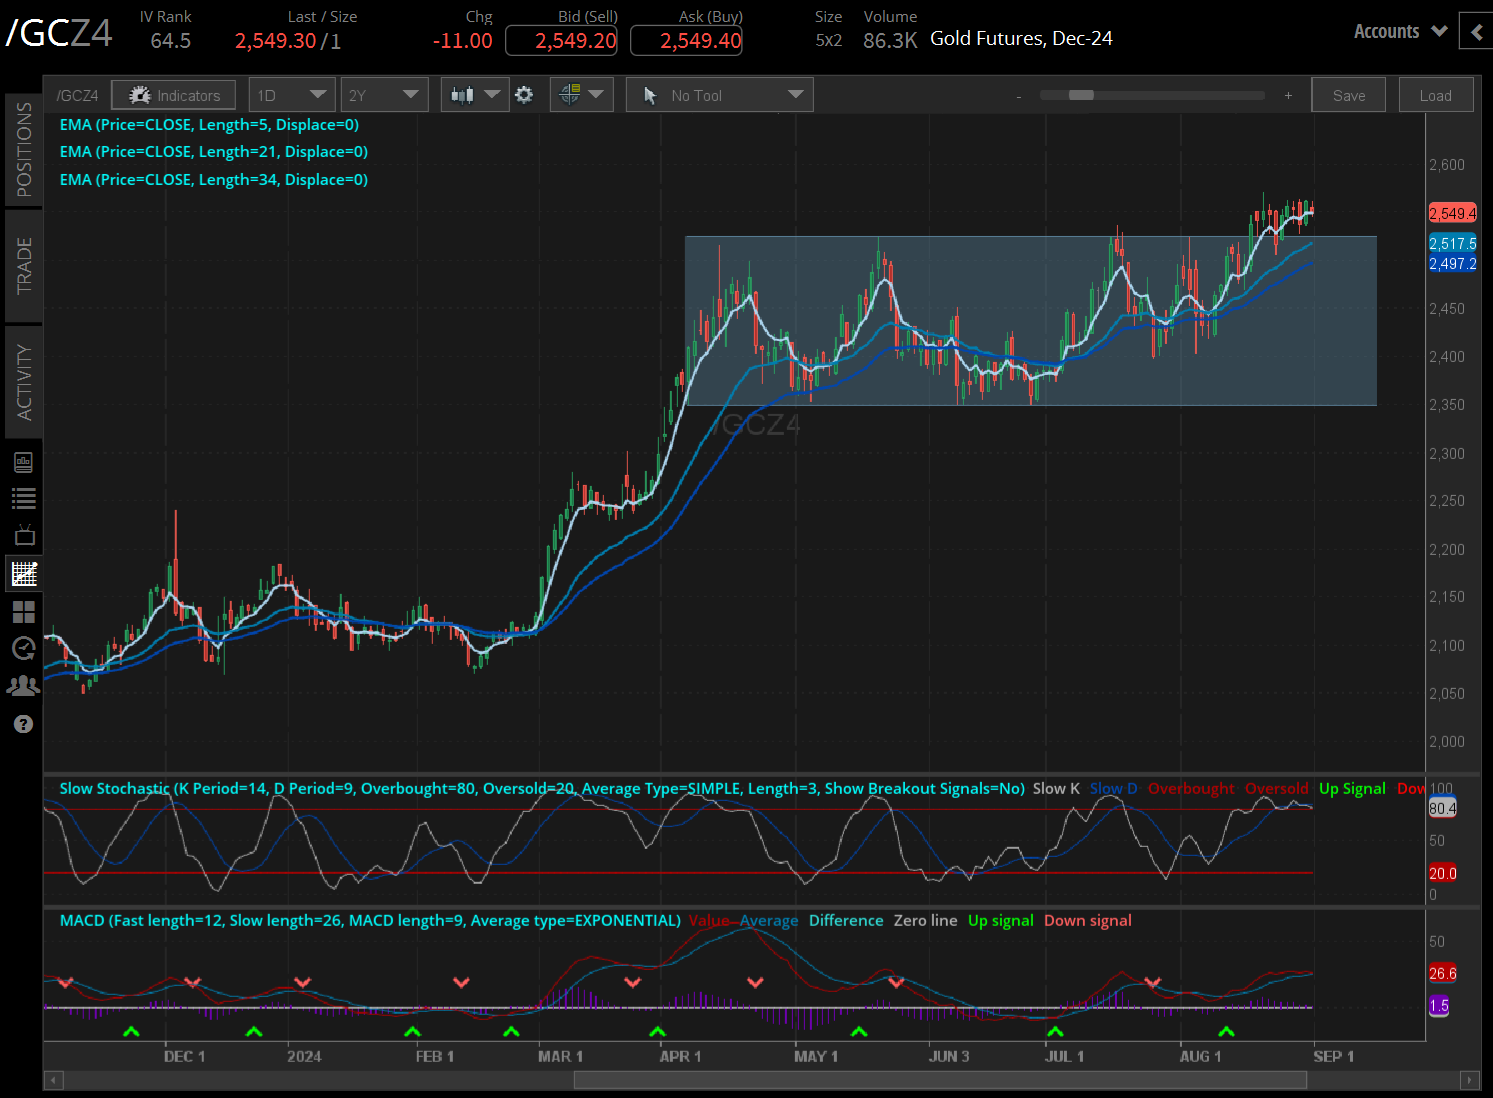This screenshot has height=1098, width=1493.
Task: Save the chart layout
Action: coord(1348,94)
